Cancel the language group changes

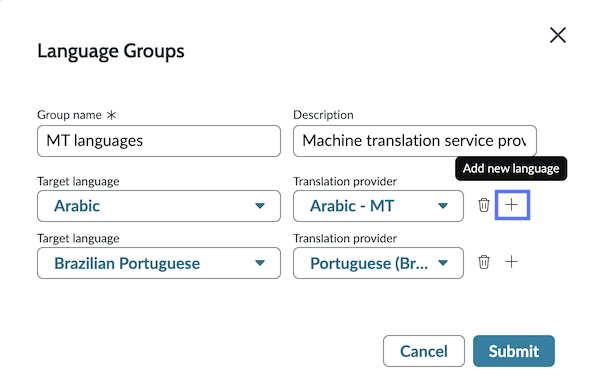[x=424, y=351]
